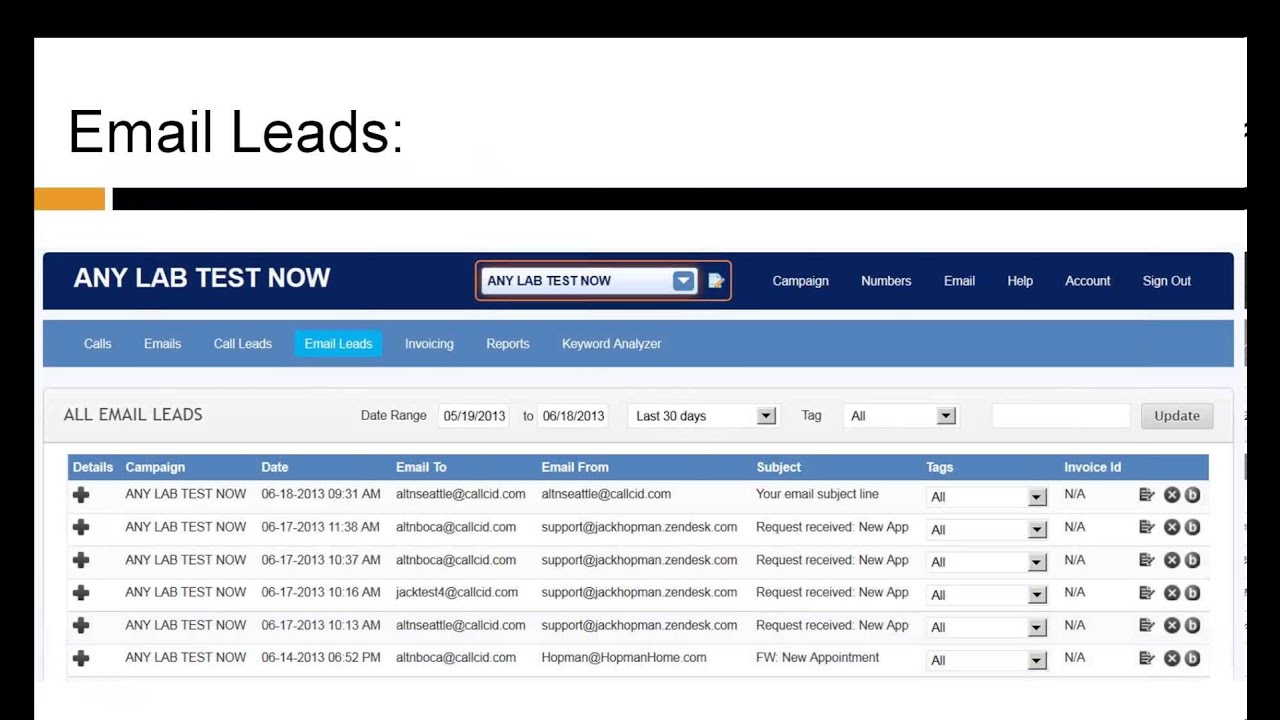Expand details for the 10:13 AM lead
Image resolution: width=1280 pixels, height=720 pixels.
[x=81, y=625]
